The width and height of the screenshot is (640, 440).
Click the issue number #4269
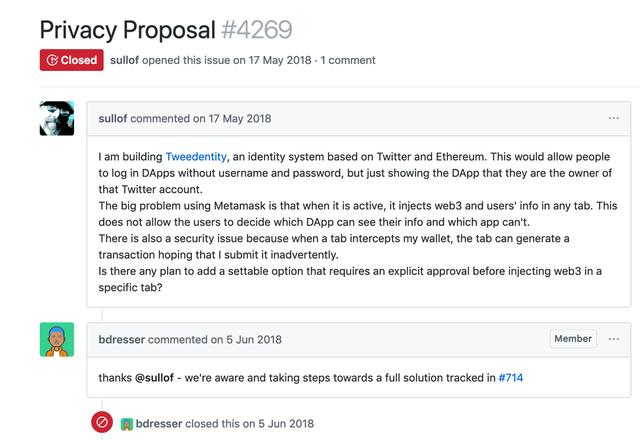[257, 30]
